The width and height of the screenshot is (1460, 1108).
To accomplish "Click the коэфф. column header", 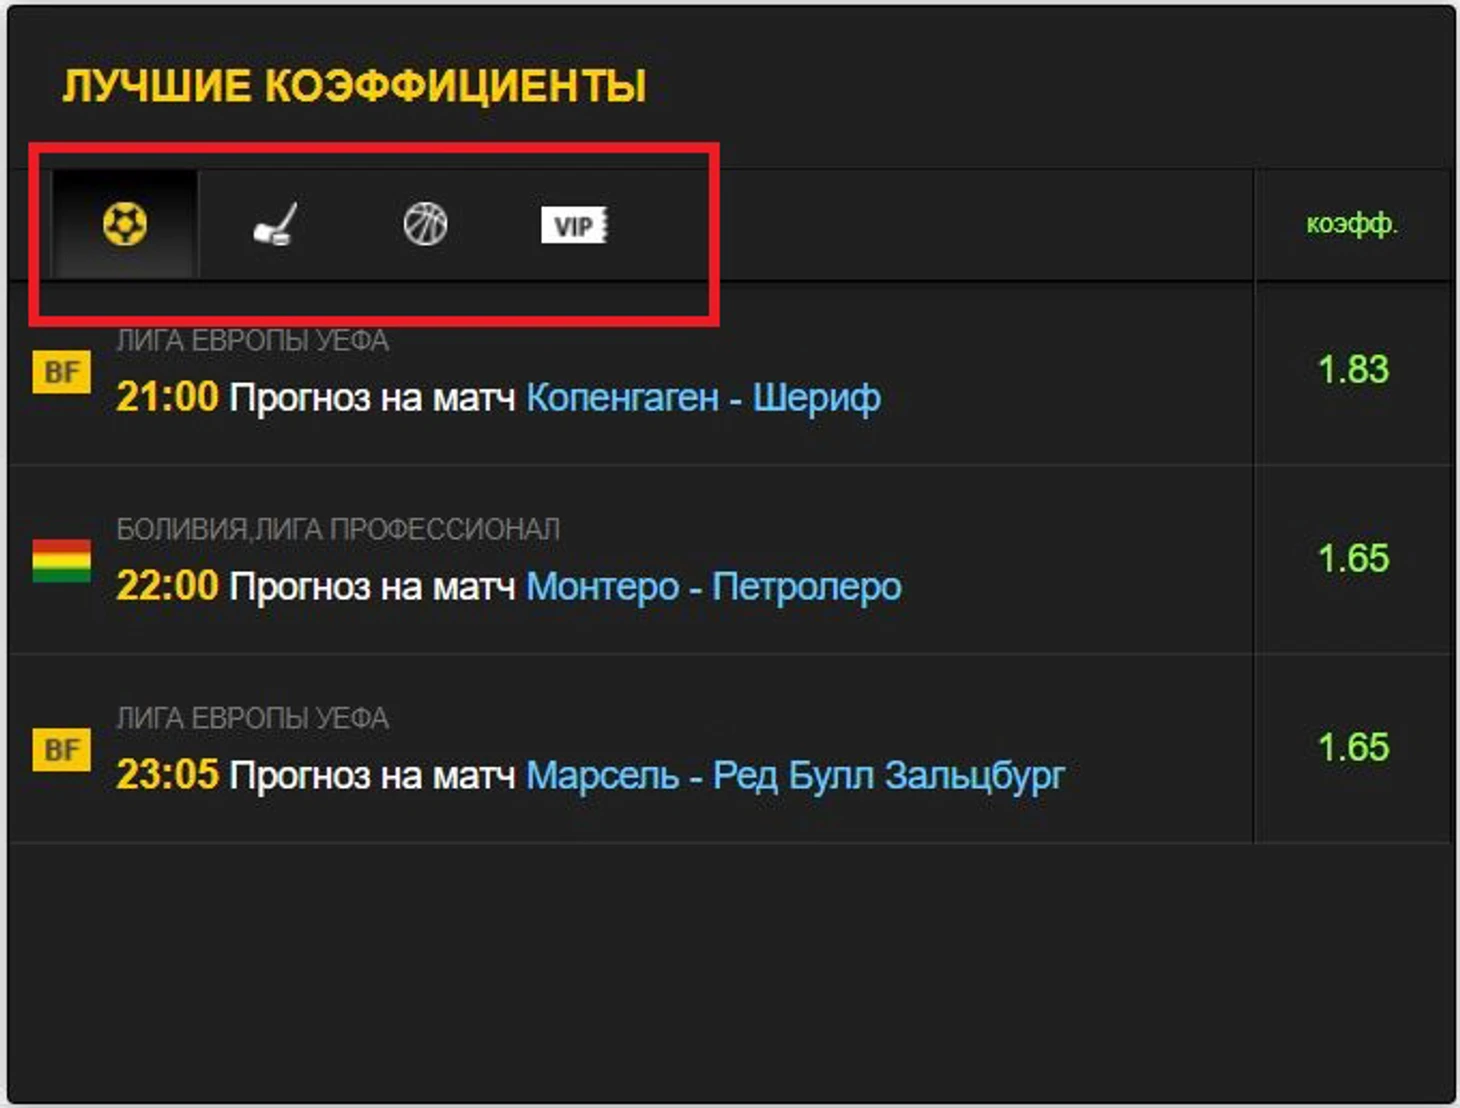I will [x=1352, y=224].
